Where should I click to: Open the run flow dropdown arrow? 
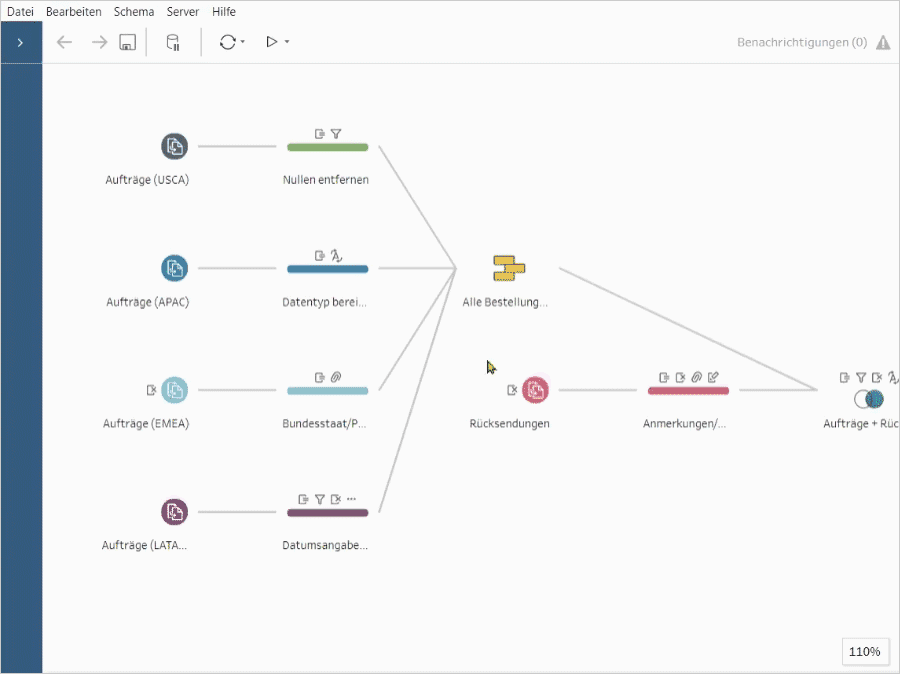click(x=285, y=42)
